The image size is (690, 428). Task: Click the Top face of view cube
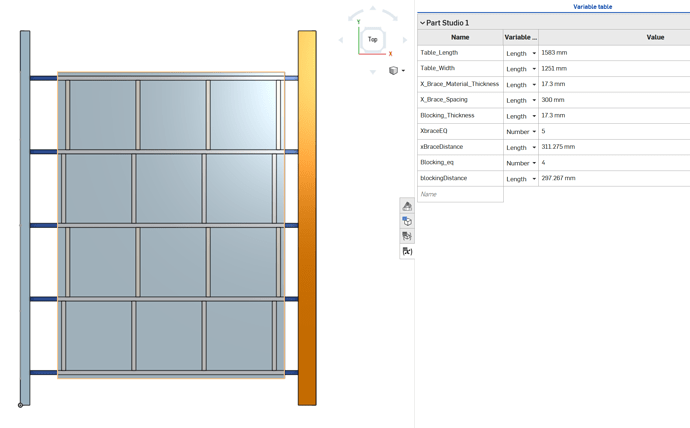click(x=373, y=40)
